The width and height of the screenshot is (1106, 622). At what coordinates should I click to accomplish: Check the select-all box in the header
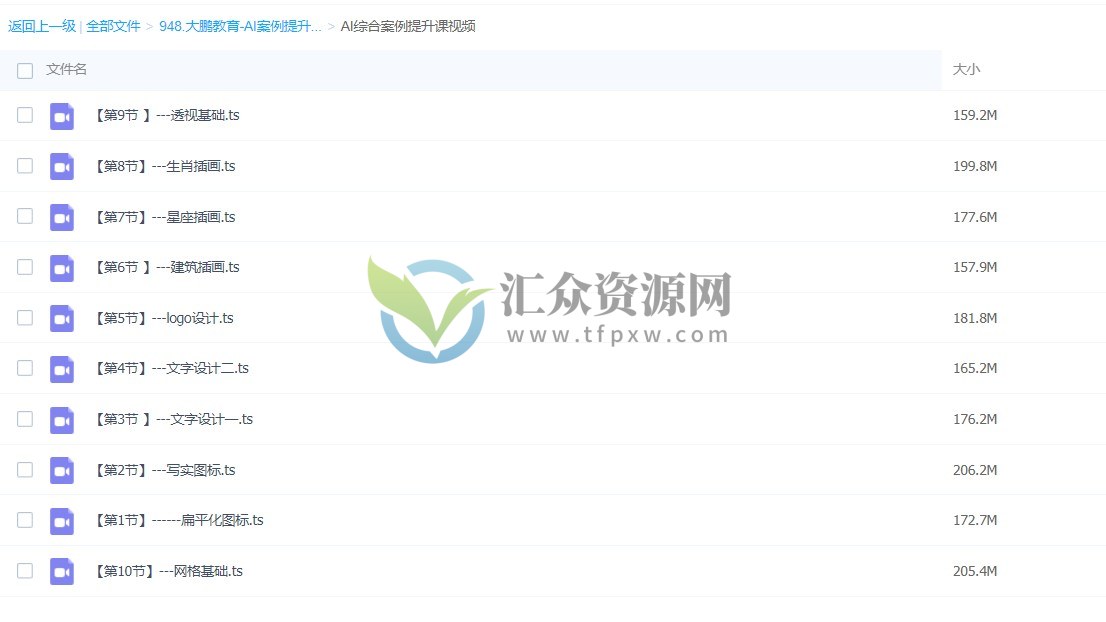coord(25,71)
